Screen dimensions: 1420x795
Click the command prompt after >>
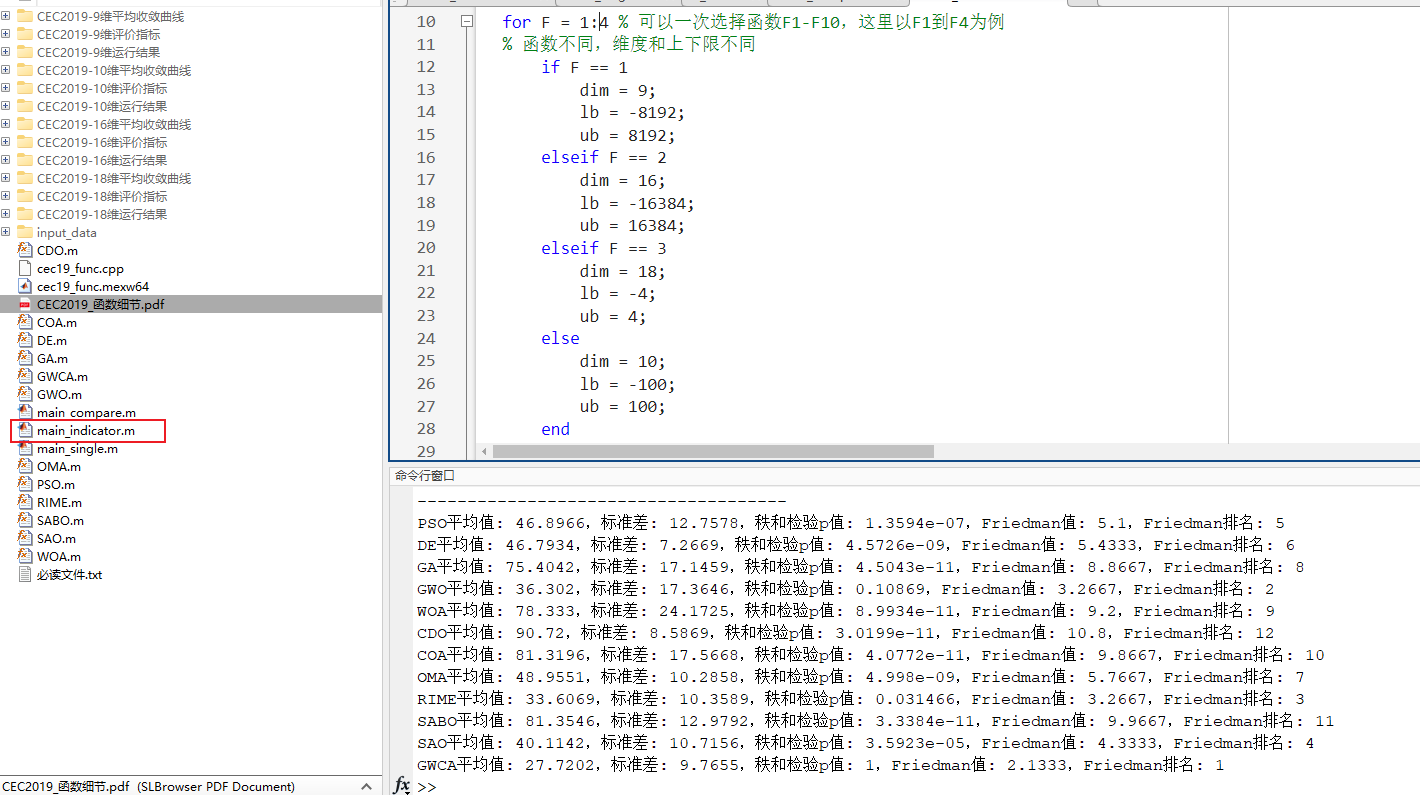click(440, 787)
